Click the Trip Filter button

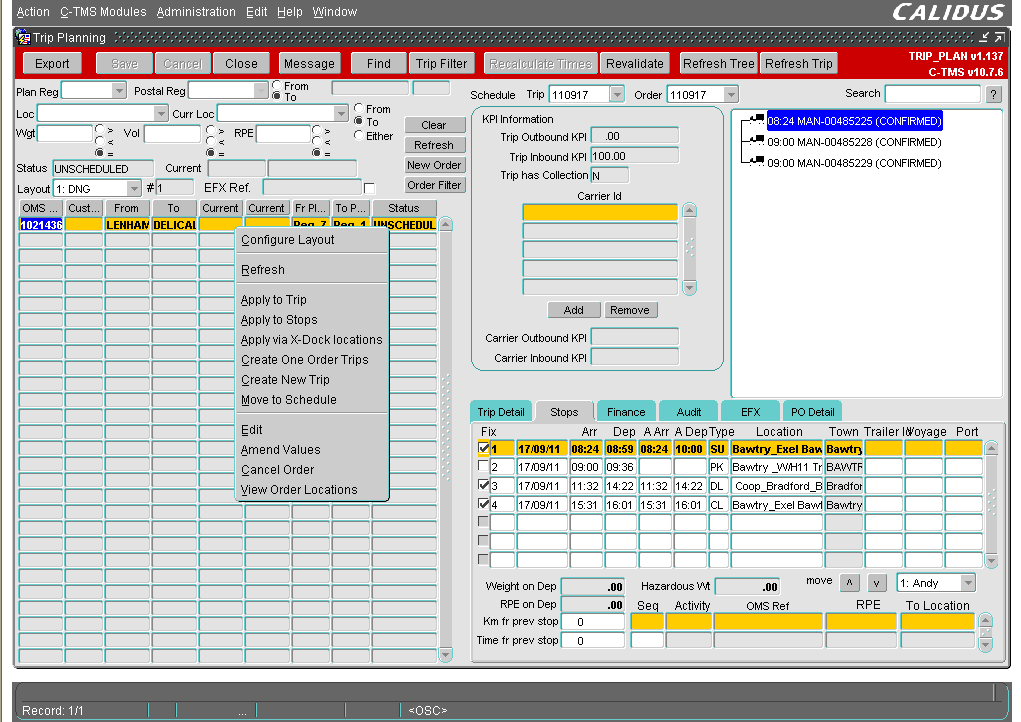(x=441, y=63)
